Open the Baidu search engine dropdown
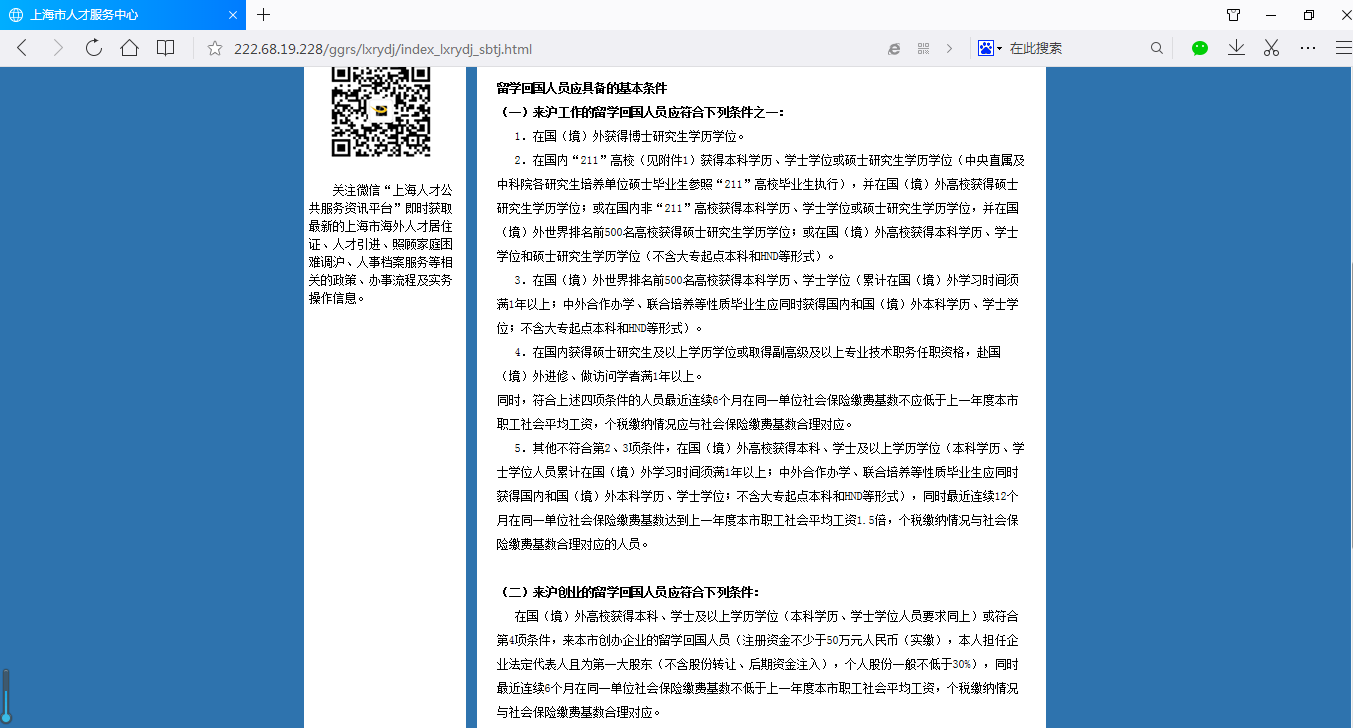Screen dimensions: 1353x728 click(x=989, y=48)
